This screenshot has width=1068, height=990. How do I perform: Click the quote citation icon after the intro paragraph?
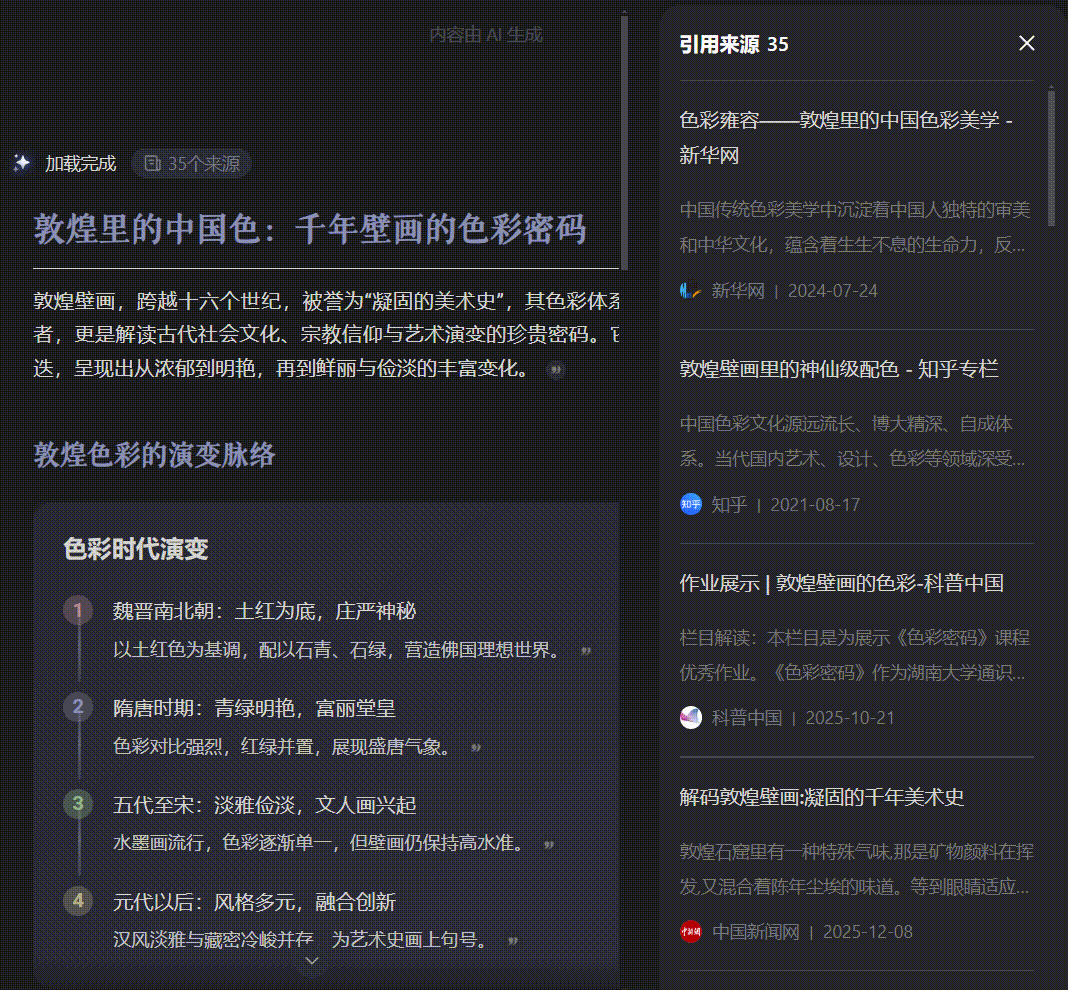click(555, 370)
